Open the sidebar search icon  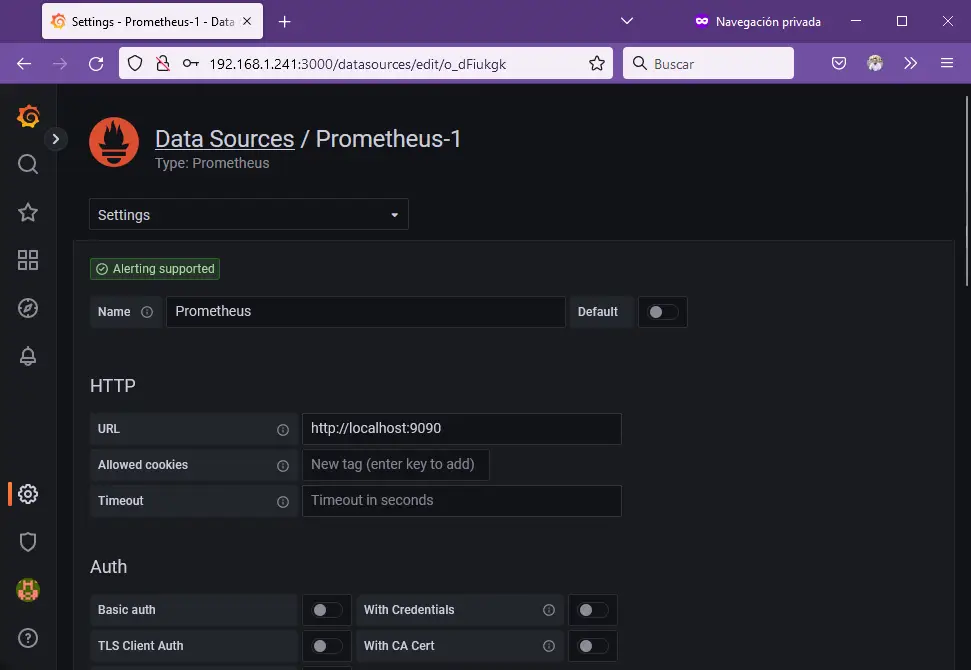28,164
